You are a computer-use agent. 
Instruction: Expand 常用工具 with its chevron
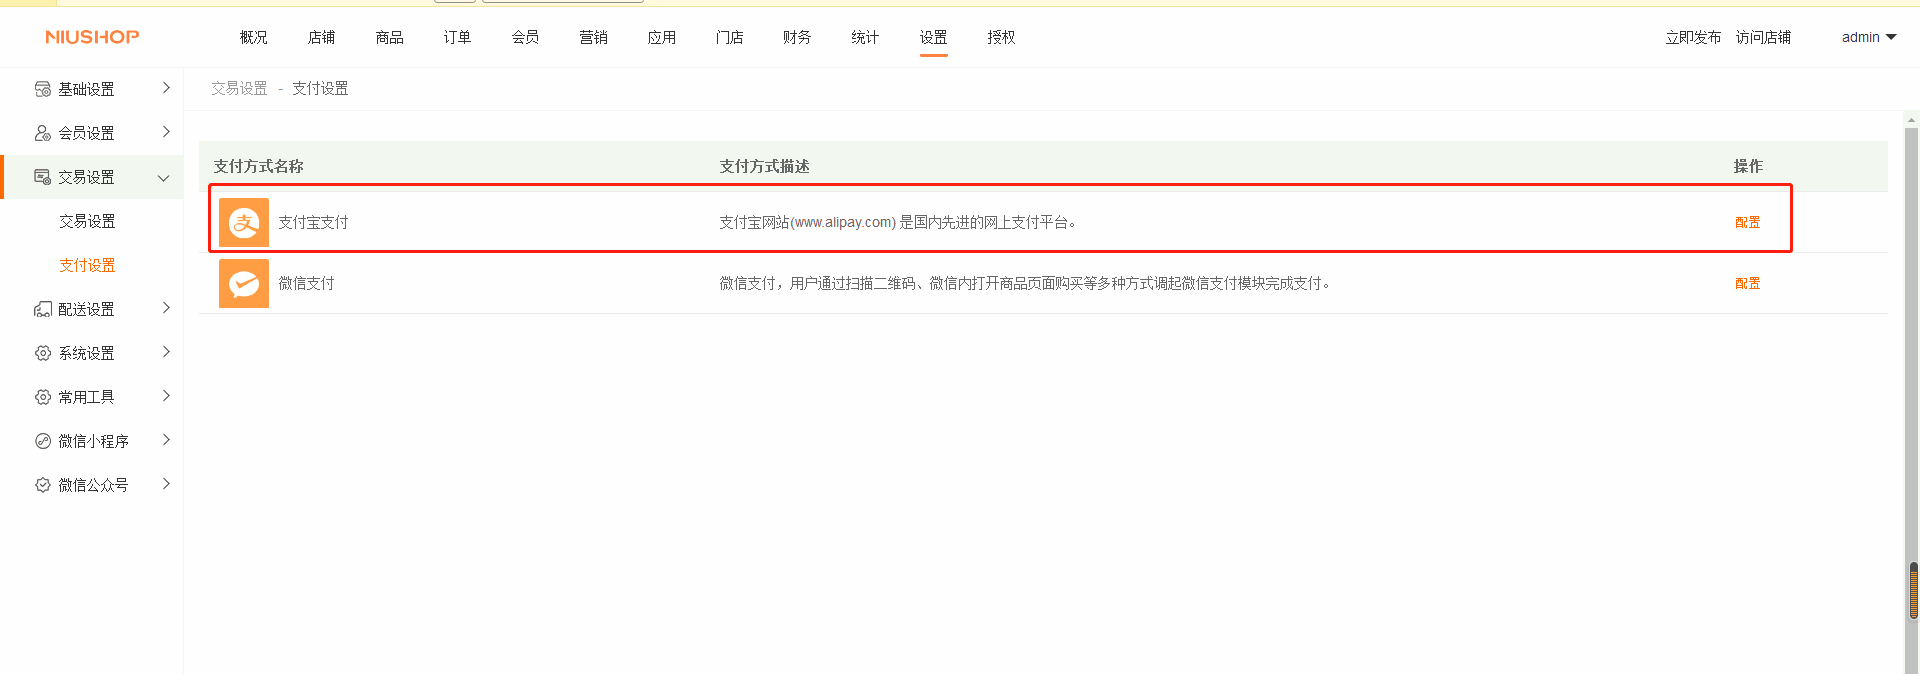coord(166,396)
